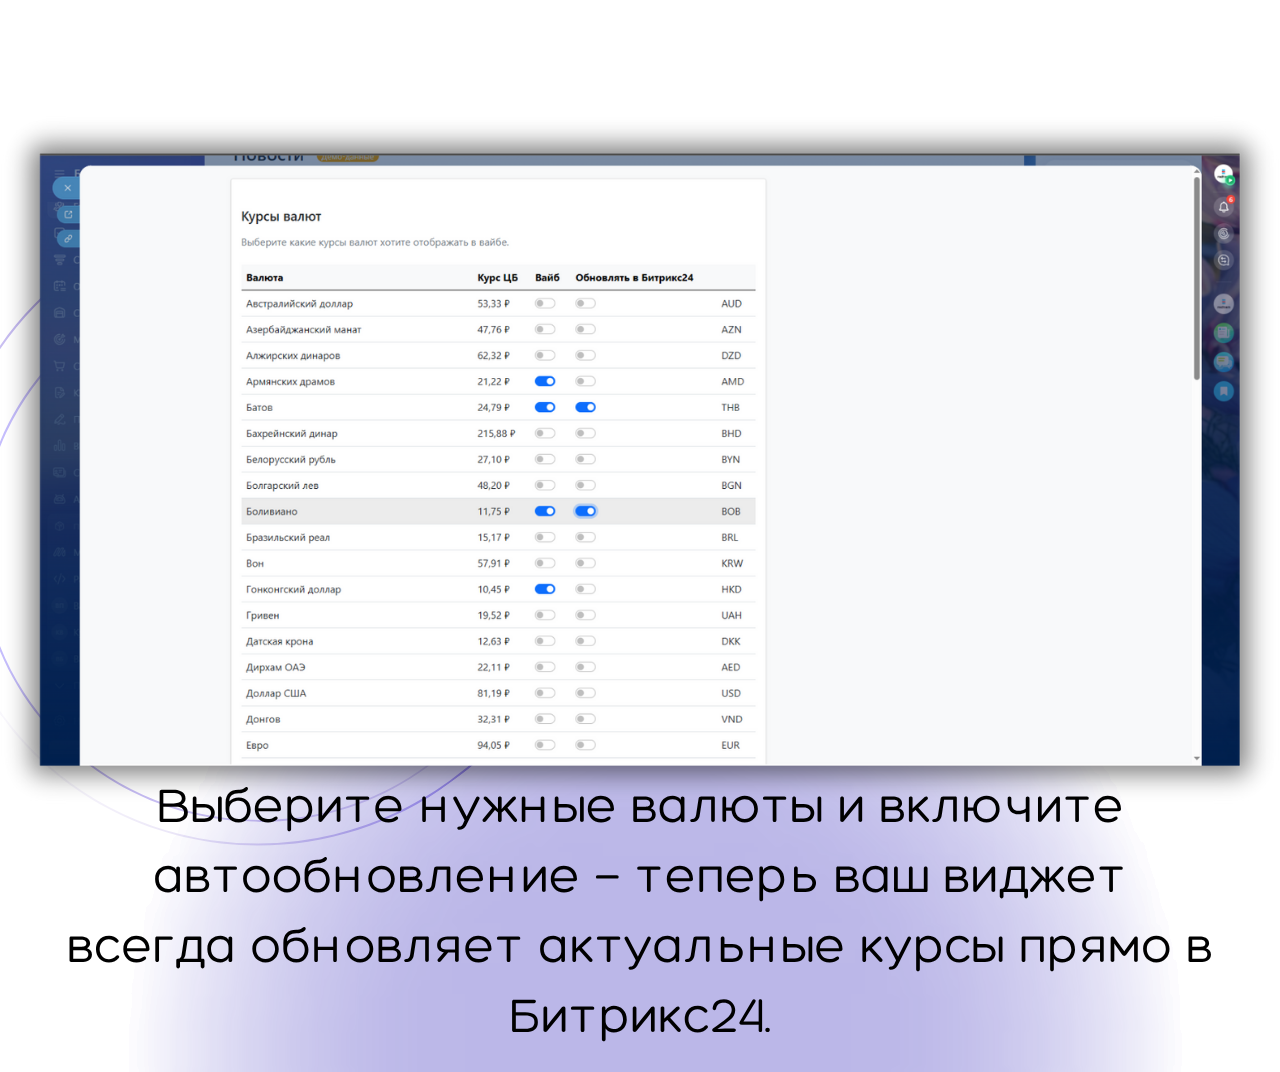The height and width of the screenshot is (1072, 1280).
Task: Copy the panel link with the chain icon
Action: [x=68, y=238]
